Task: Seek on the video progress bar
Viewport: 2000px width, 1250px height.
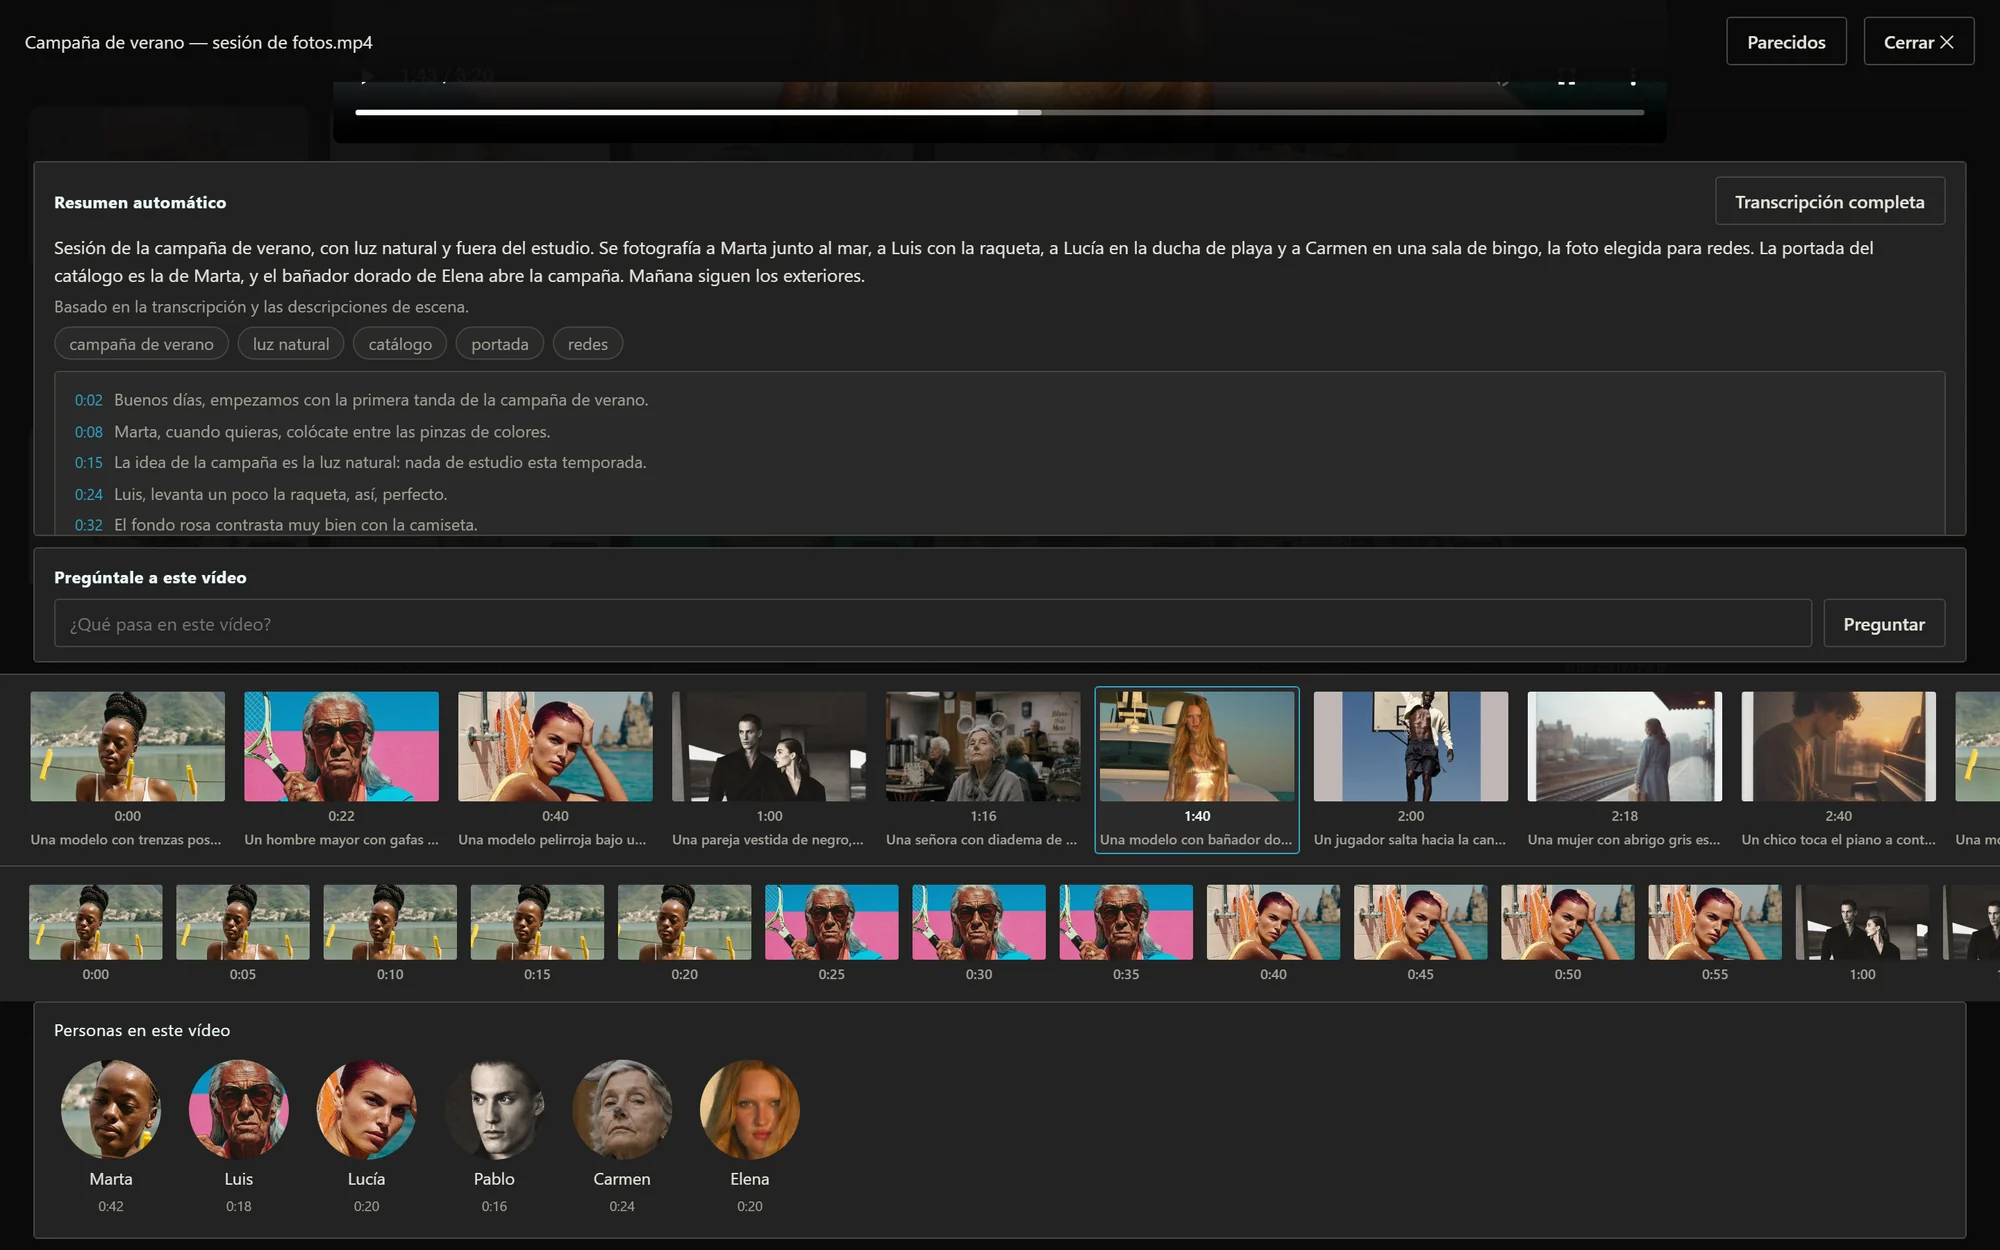Action: pyautogui.click(x=999, y=112)
